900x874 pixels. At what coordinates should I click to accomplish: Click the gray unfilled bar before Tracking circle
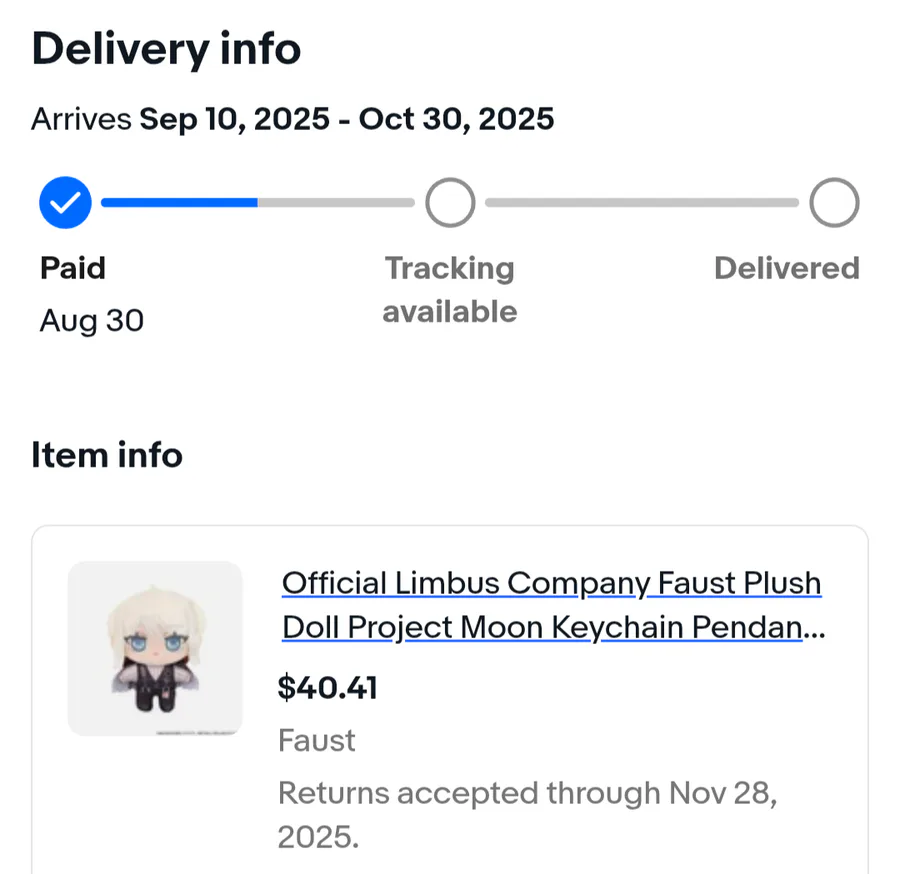pos(335,202)
